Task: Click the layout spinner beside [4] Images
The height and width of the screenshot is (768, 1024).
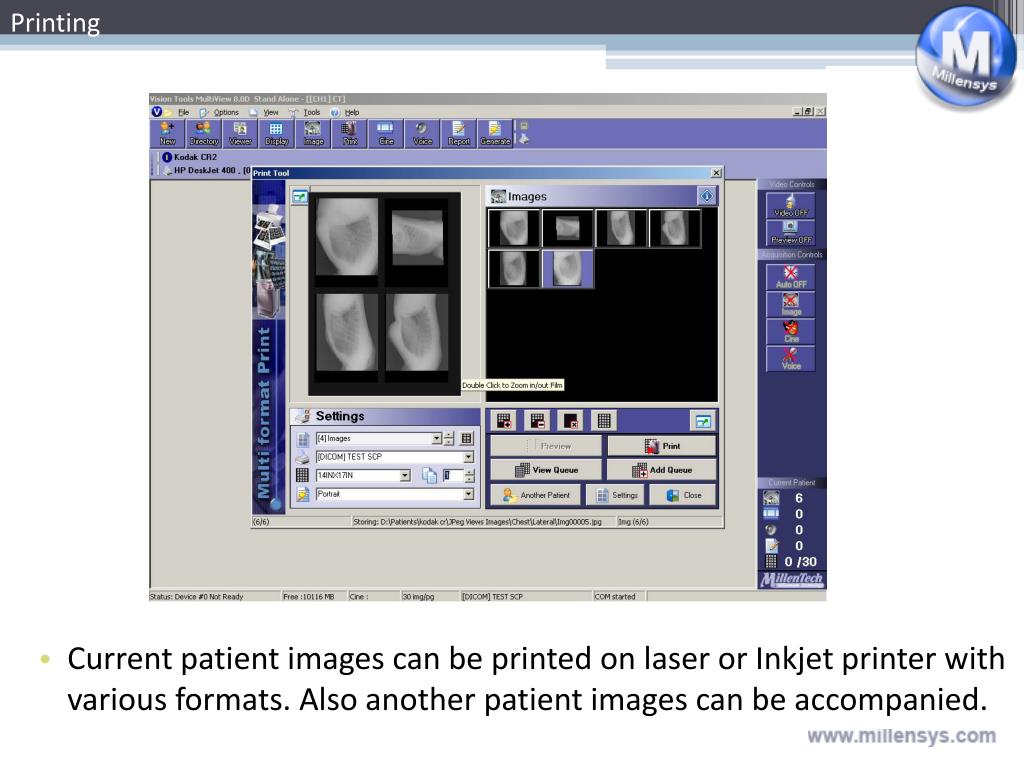Action: 449,439
